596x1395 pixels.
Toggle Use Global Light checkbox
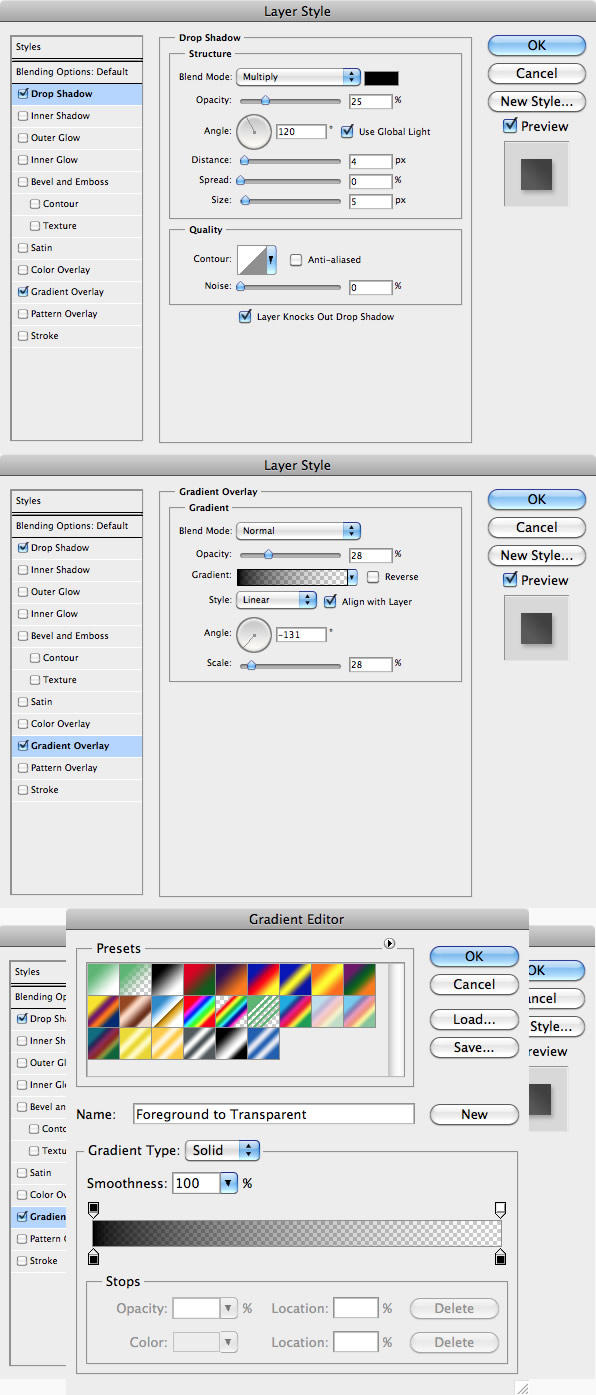347,131
